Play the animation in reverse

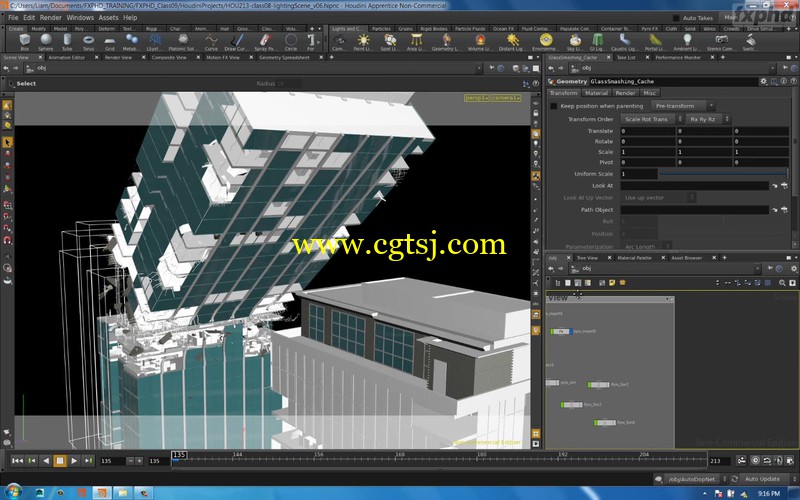coord(45,461)
